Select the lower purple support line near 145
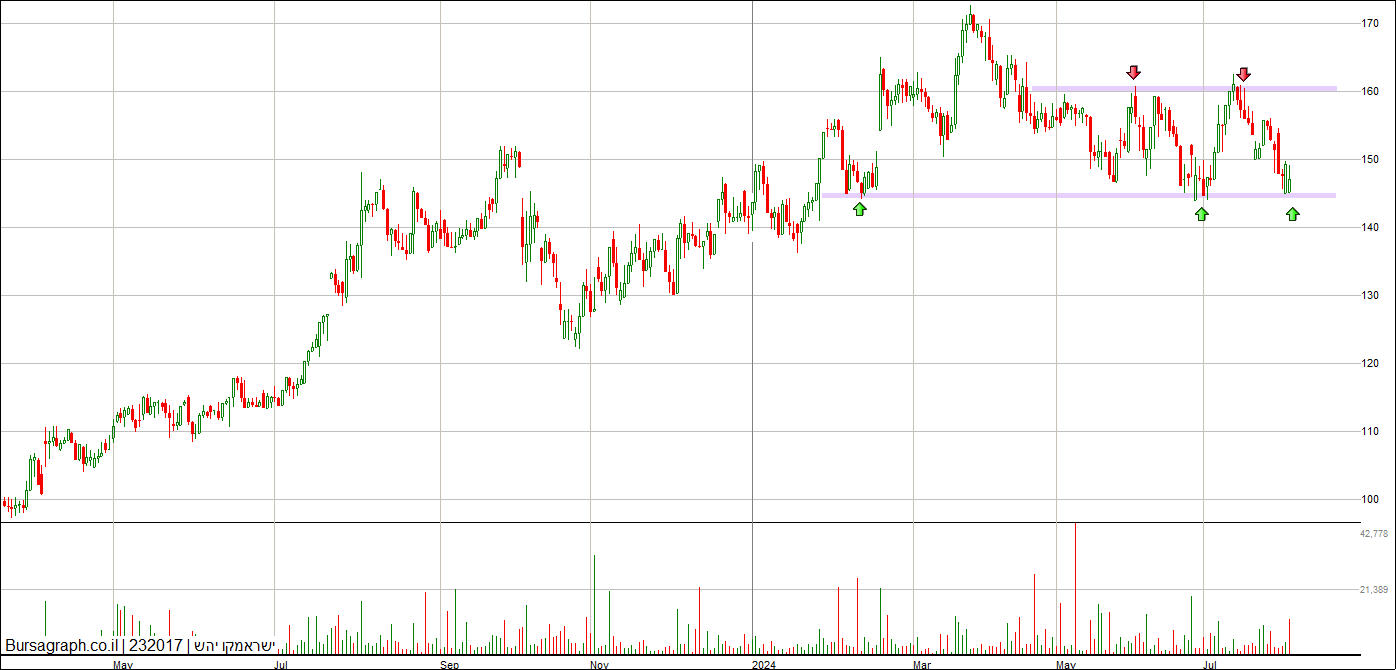The height and width of the screenshot is (670, 1396). tap(1078, 195)
